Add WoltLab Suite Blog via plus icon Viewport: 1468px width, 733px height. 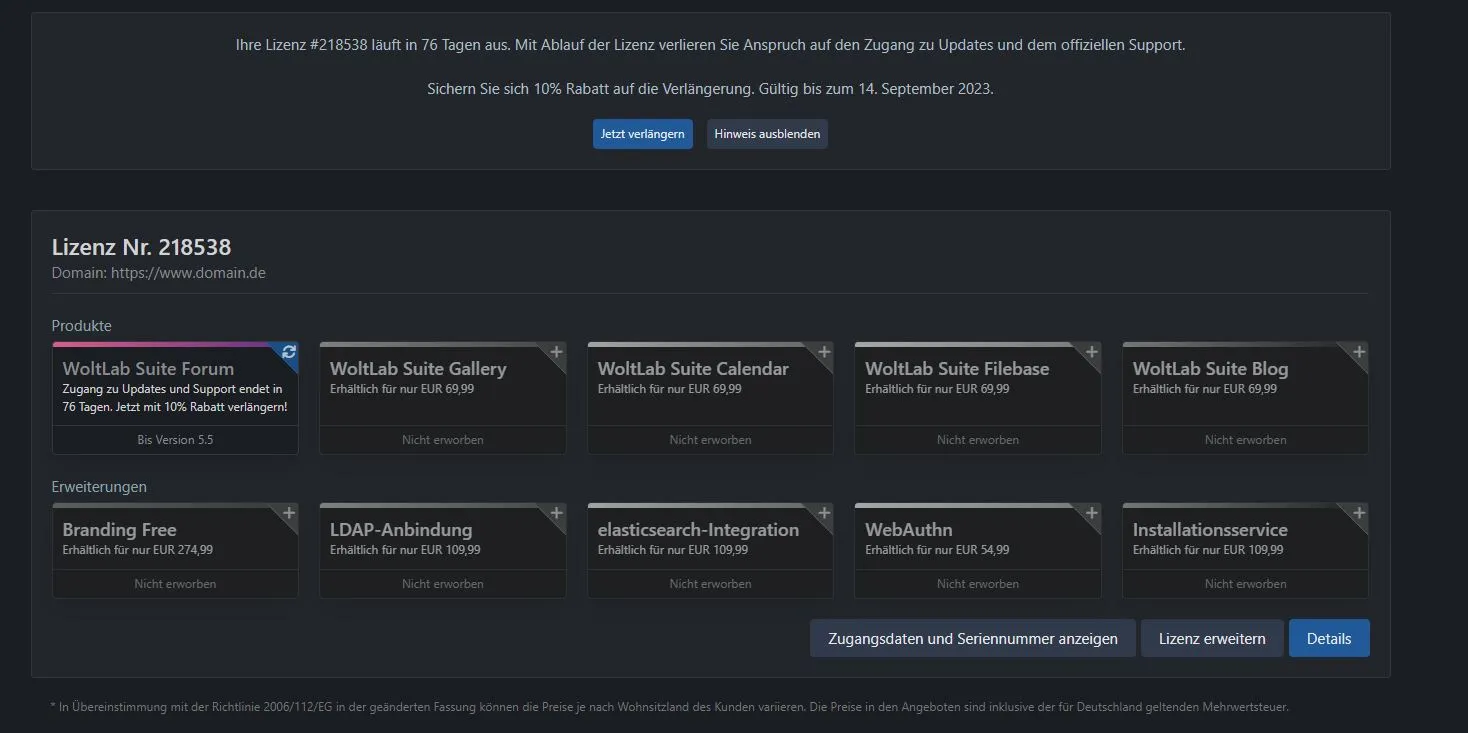1359,352
